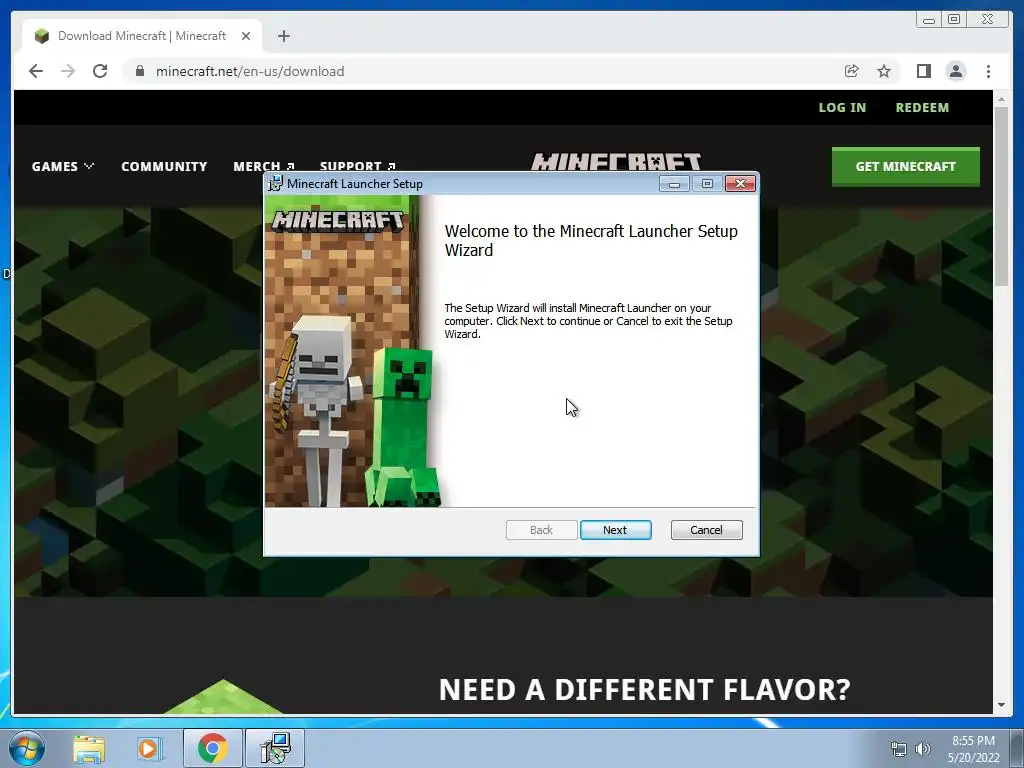The image size is (1024, 768).
Task: Click the Welcome to the Minecraft Launcher Setup Wizard heading
Action: point(591,240)
